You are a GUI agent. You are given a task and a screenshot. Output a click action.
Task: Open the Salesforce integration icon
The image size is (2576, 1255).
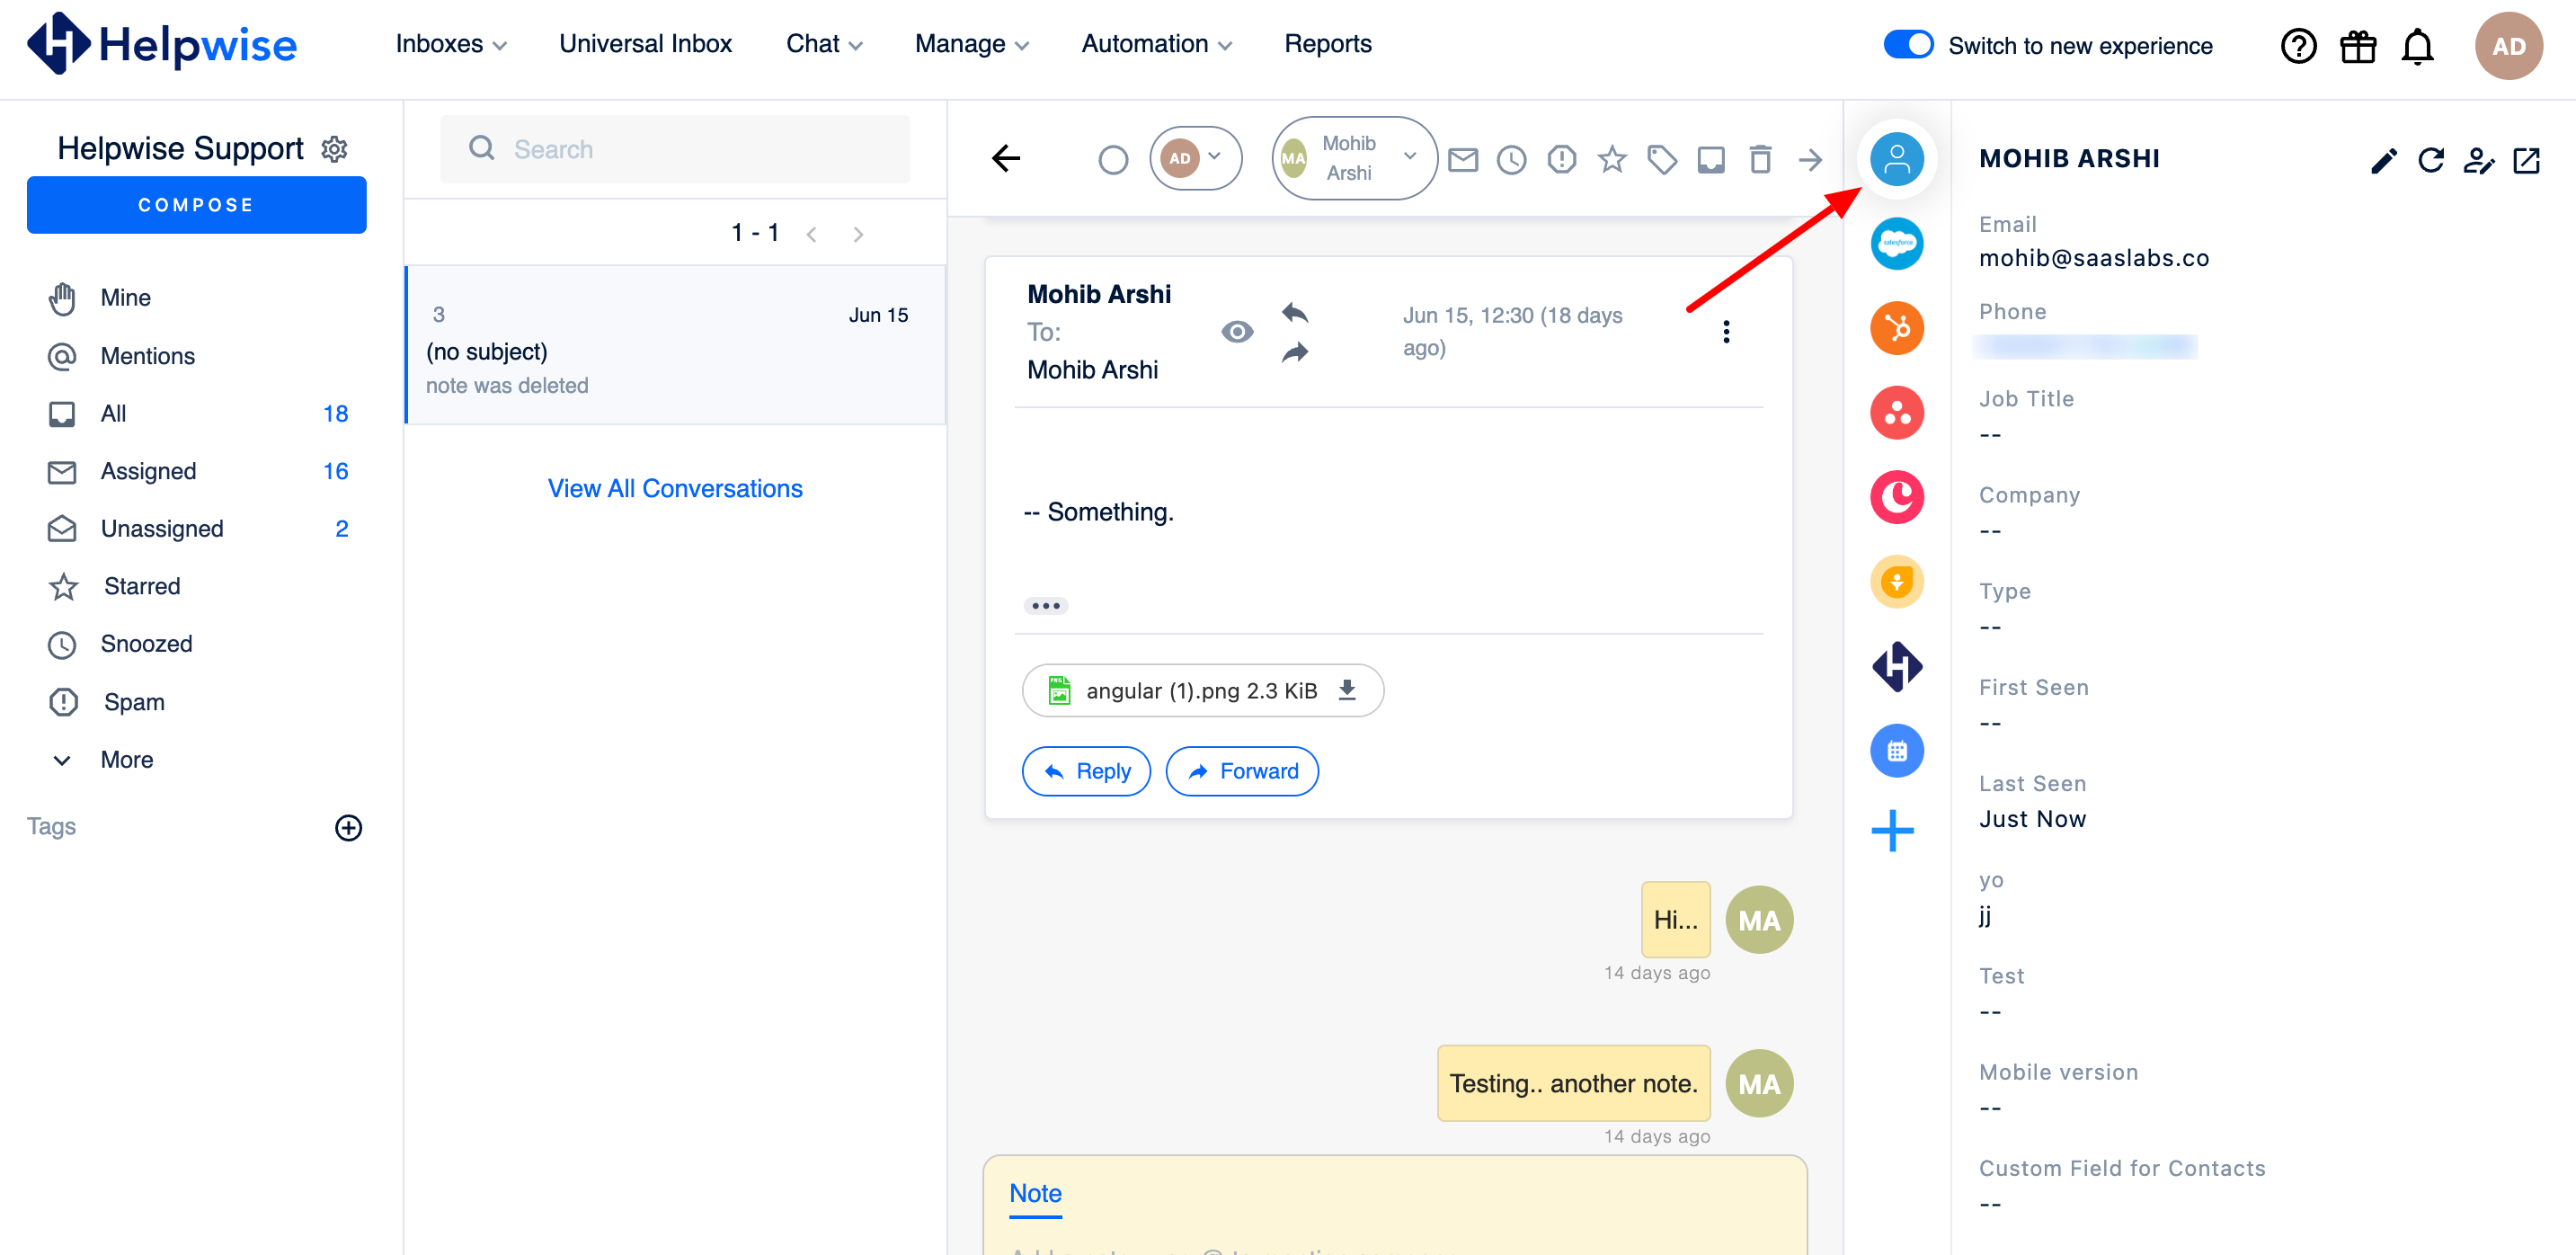tap(1896, 243)
